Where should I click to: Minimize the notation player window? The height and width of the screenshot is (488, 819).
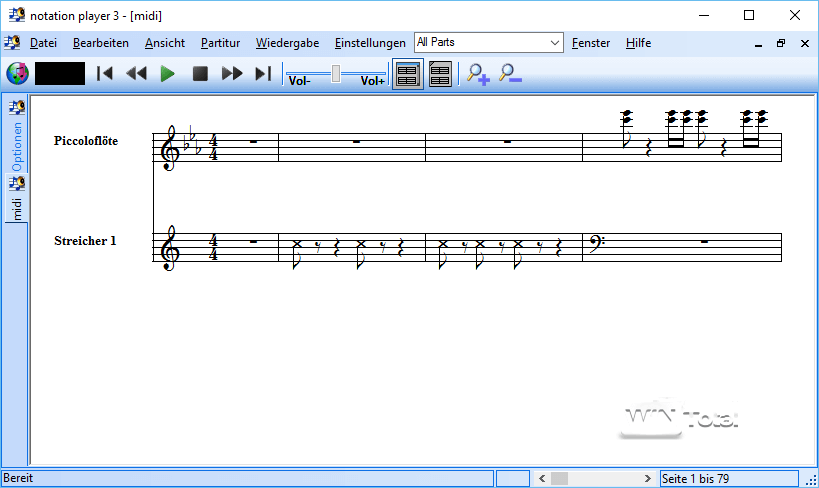[704, 15]
